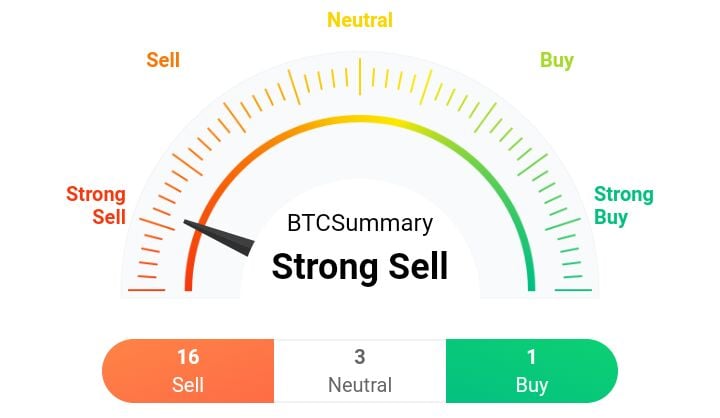
Task: Click the dark gauge needle pointer
Action: (222, 236)
